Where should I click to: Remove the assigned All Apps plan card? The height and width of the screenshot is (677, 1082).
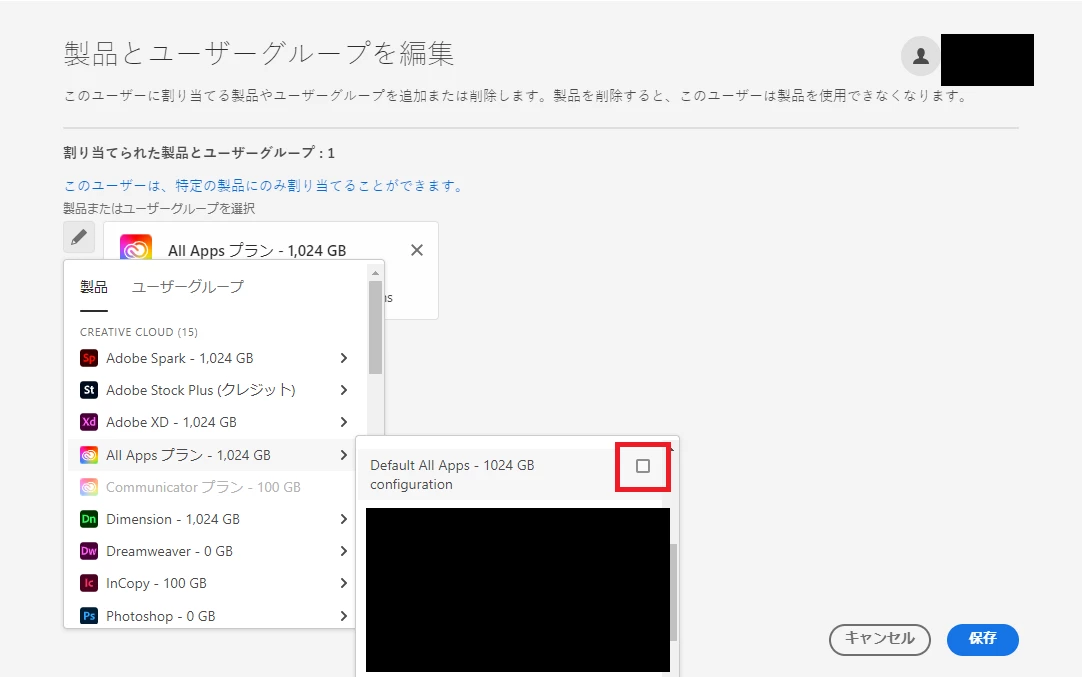click(x=417, y=250)
